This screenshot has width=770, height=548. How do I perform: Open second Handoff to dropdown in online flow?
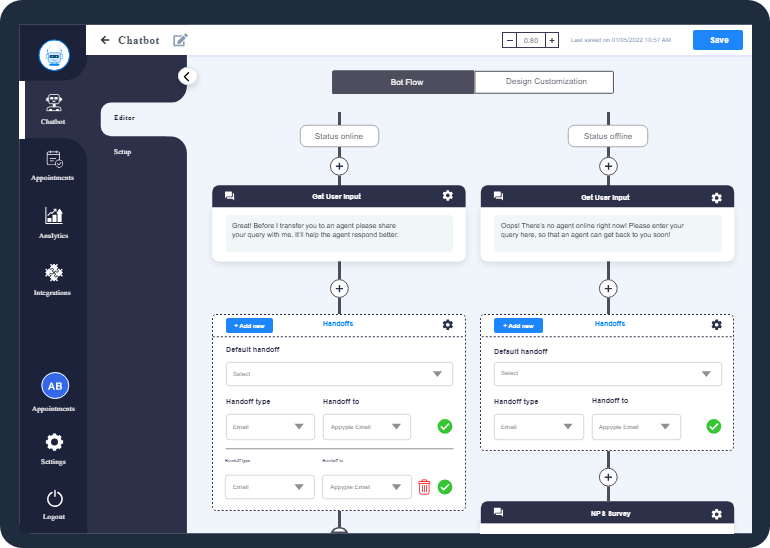coord(367,487)
